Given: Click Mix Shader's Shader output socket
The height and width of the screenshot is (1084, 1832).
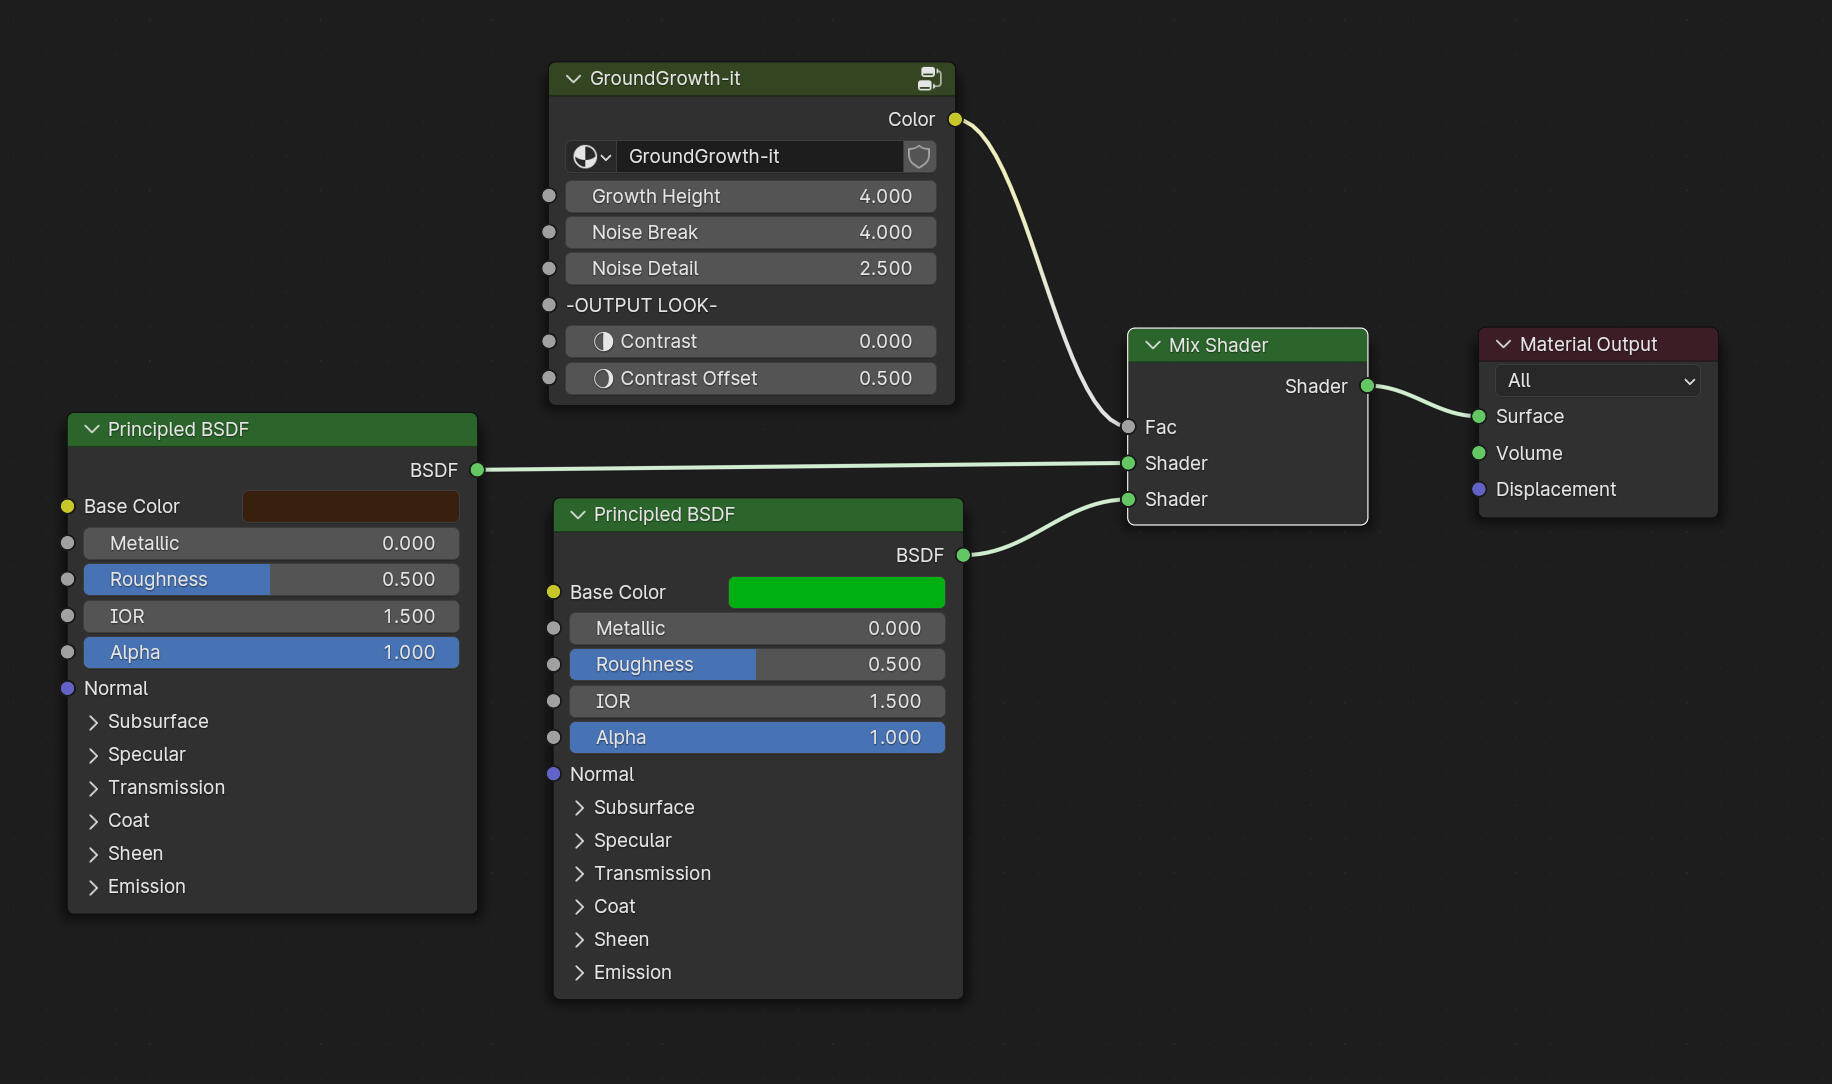Looking at the screenshot, I should [x=1367, y=386].
